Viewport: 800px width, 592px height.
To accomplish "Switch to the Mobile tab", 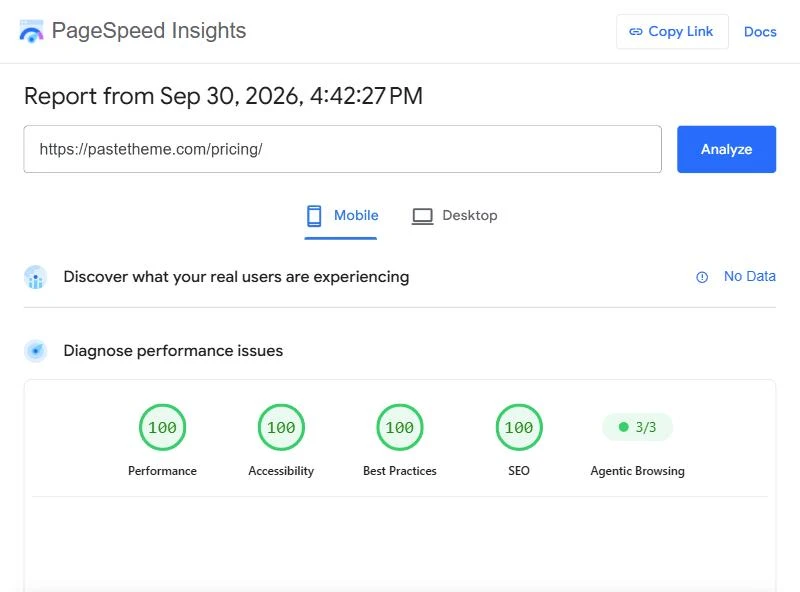I will coord(341,216).
